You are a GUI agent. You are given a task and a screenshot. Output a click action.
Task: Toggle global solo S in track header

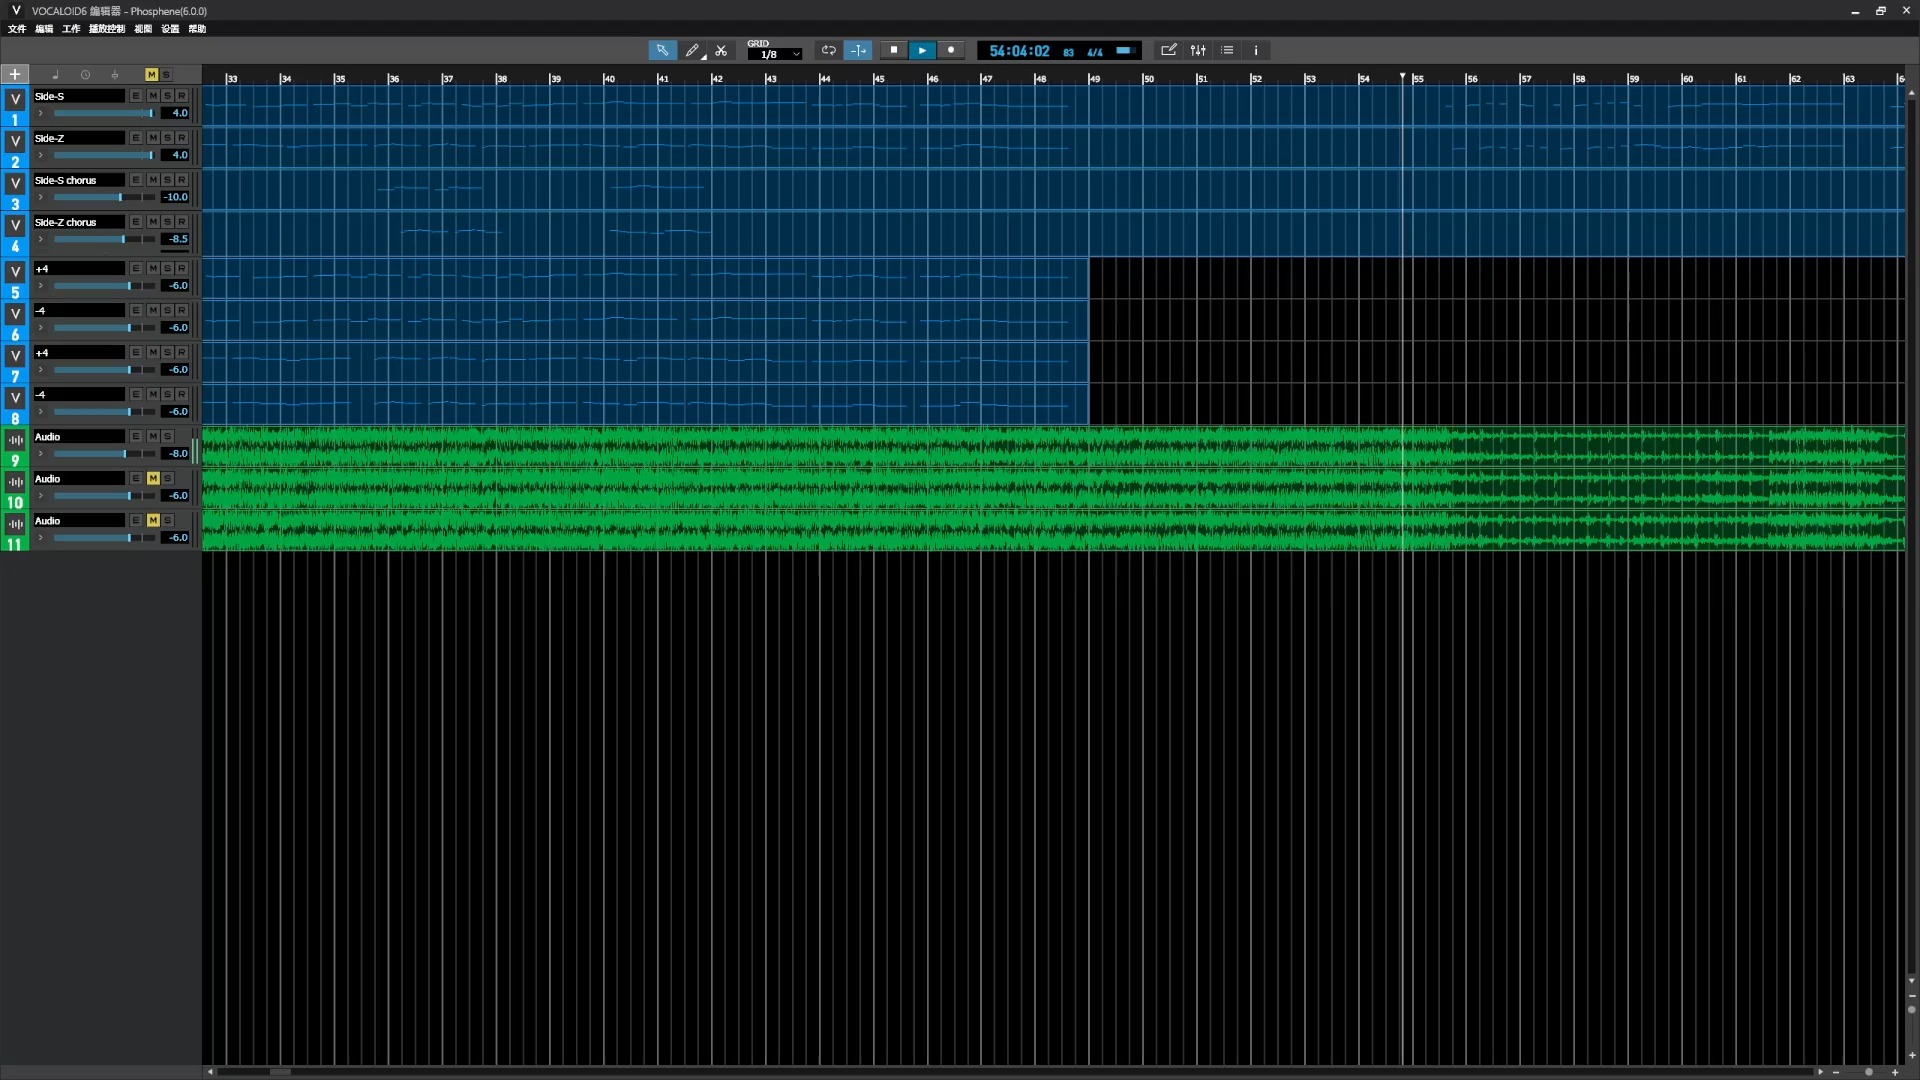[166, 75]
